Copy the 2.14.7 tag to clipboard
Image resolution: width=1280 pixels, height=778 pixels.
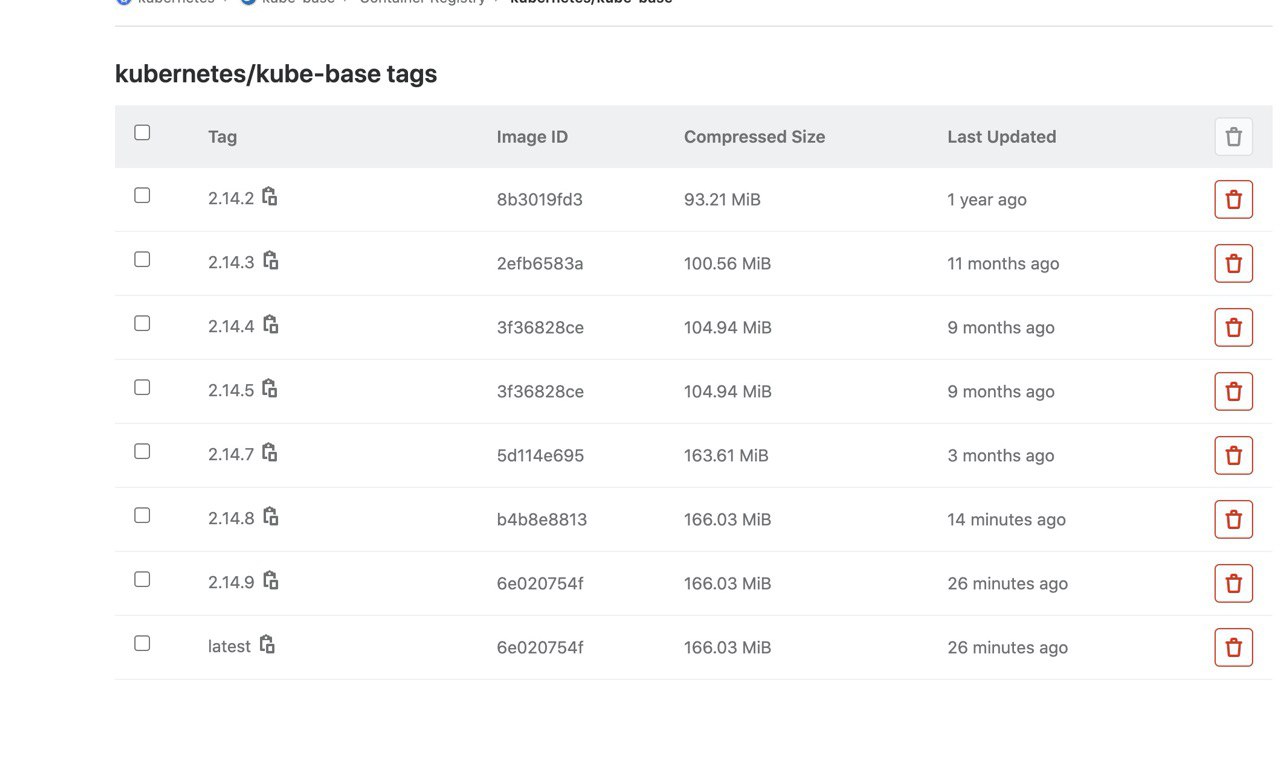click(x=269, y=453)
